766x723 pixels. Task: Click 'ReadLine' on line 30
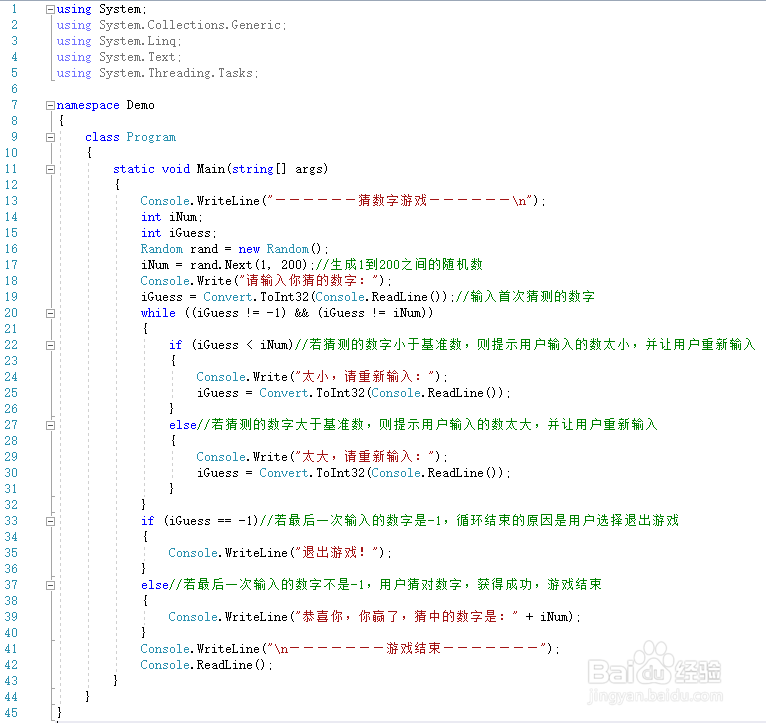(455, 473)
